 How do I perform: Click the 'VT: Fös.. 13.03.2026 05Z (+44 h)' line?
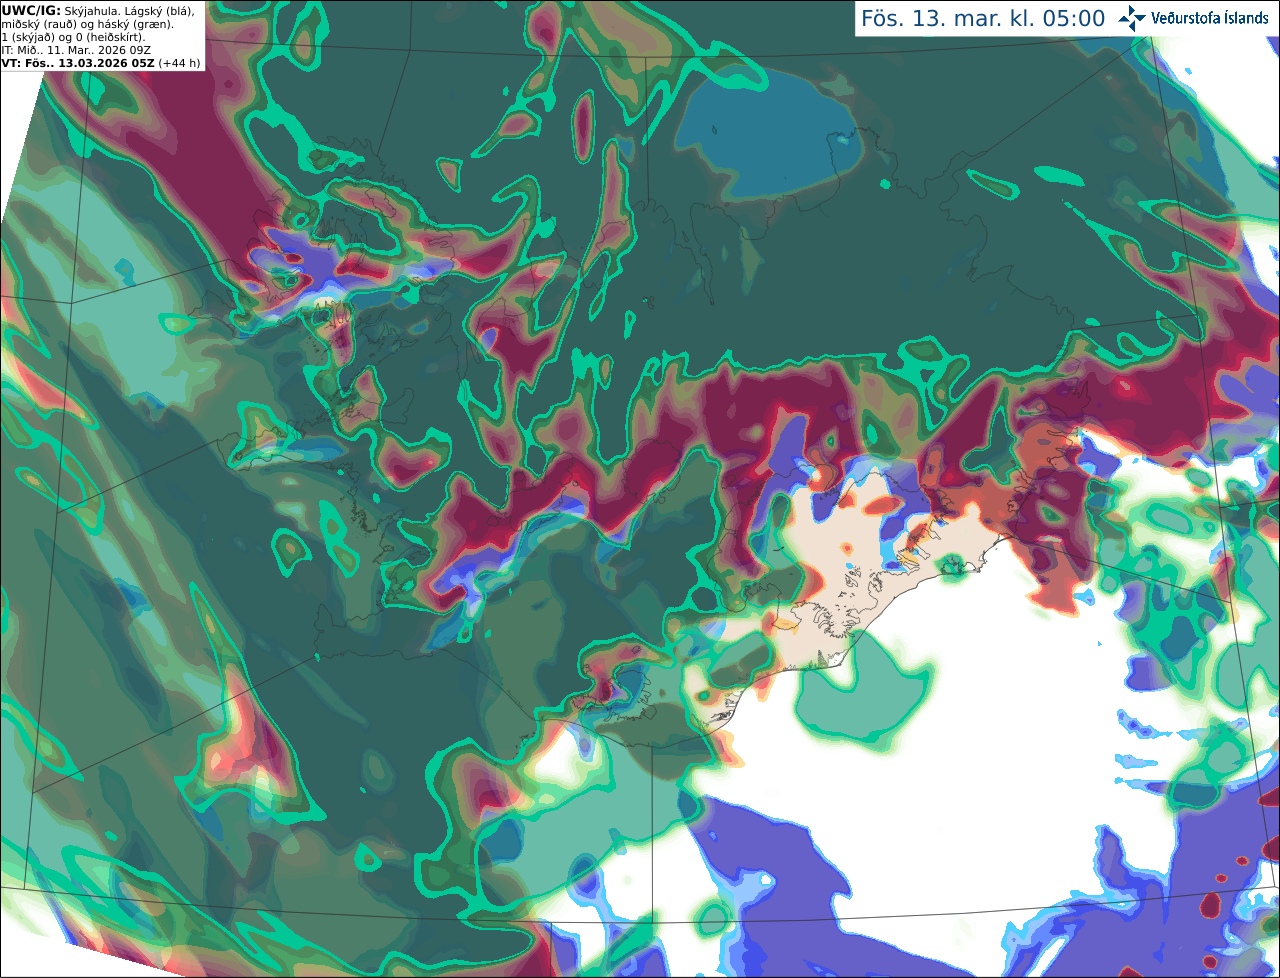pos(101,63)
